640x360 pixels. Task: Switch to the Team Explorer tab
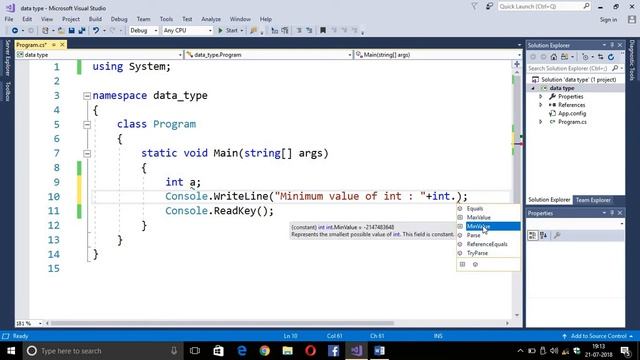[593, 200]
